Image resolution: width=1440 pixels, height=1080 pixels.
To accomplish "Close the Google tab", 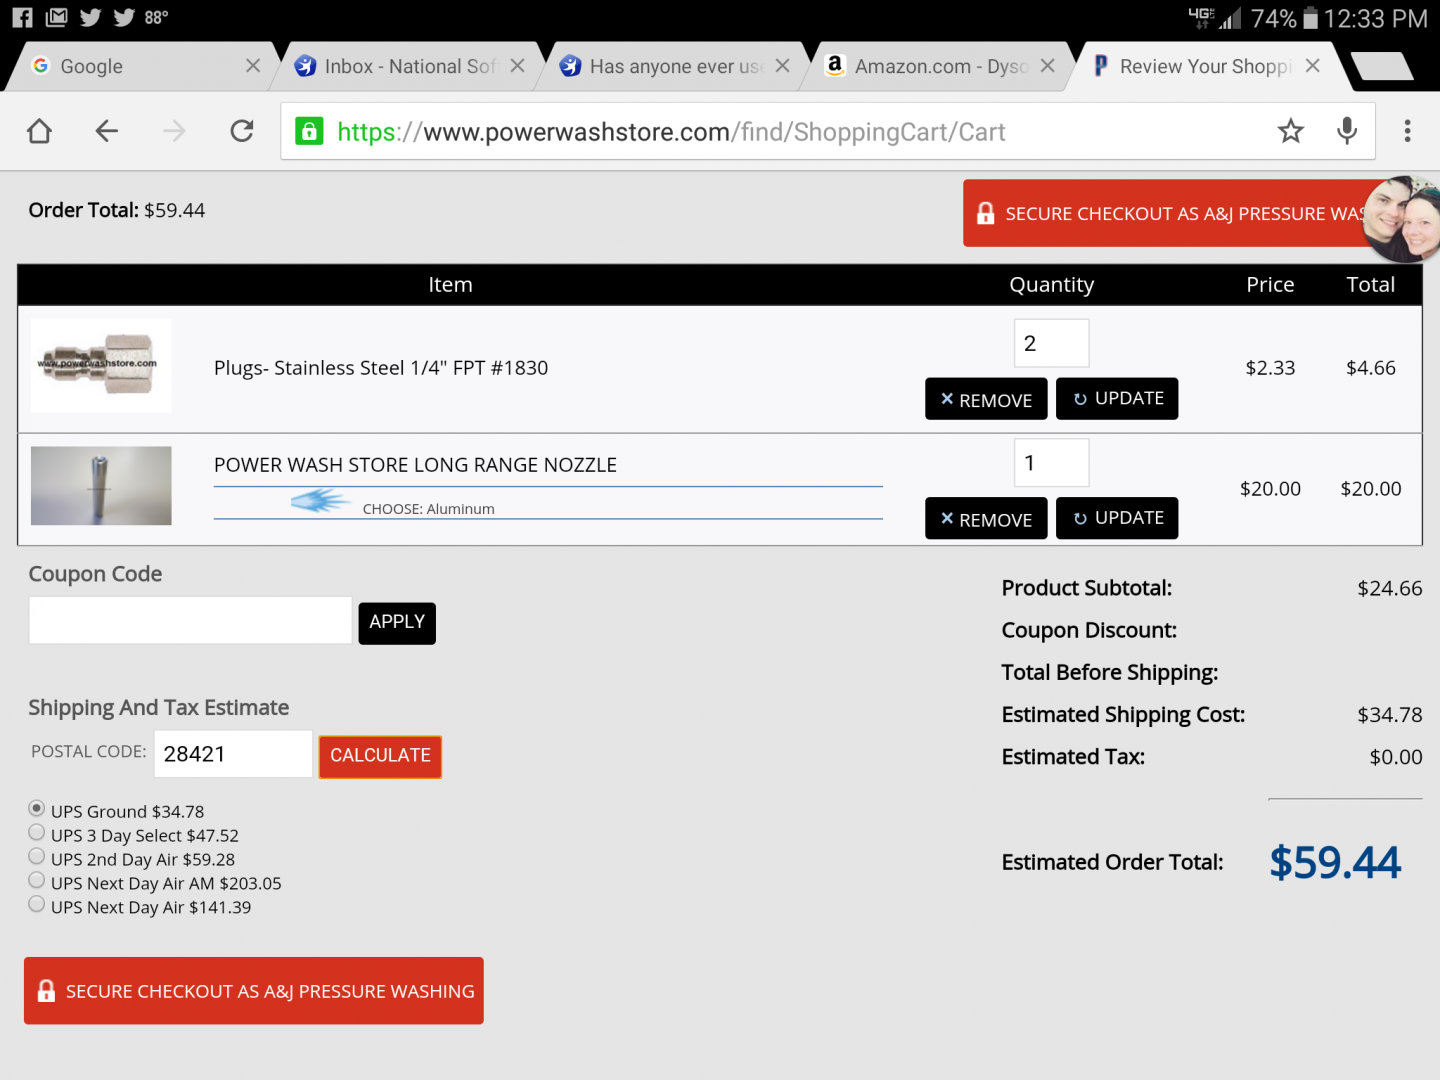I will coord(253,66).
